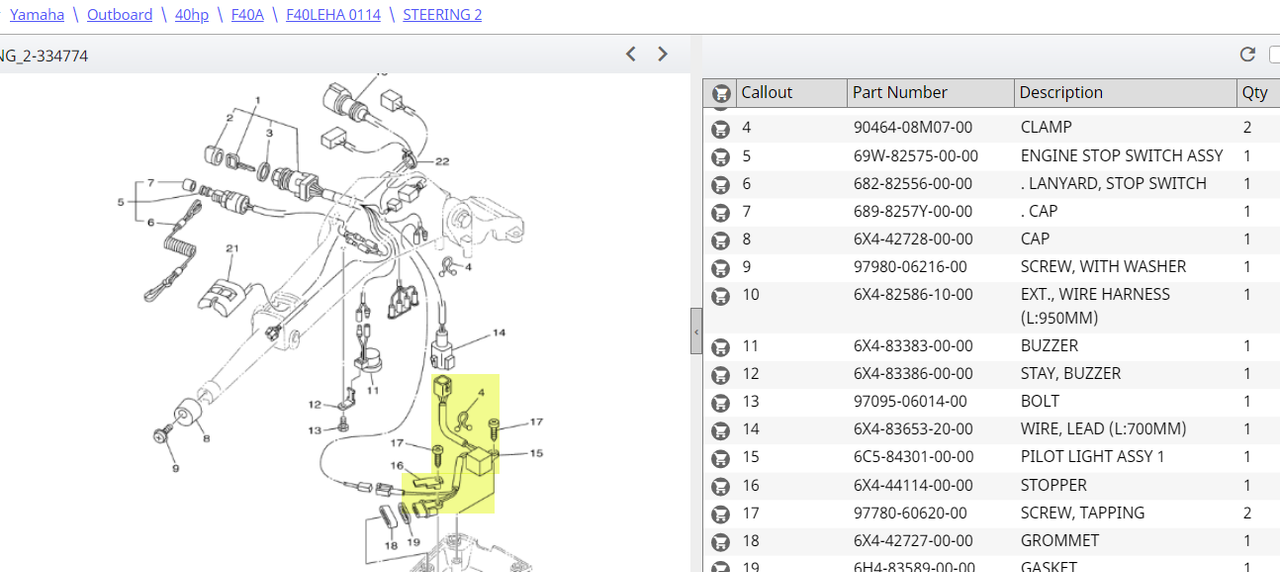Screen dimensions: 1280x572
Task: Click callout 21 in the diagram
Action: 231,249
